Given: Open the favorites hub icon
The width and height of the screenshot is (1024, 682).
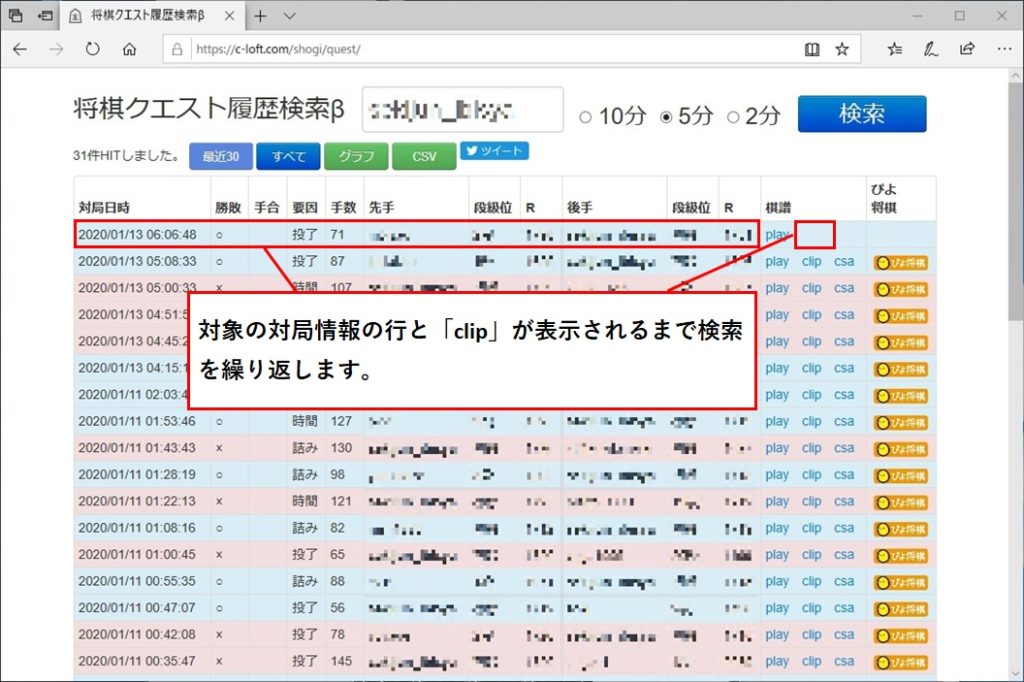Looking at the screenshot, I should pos(895,49).
